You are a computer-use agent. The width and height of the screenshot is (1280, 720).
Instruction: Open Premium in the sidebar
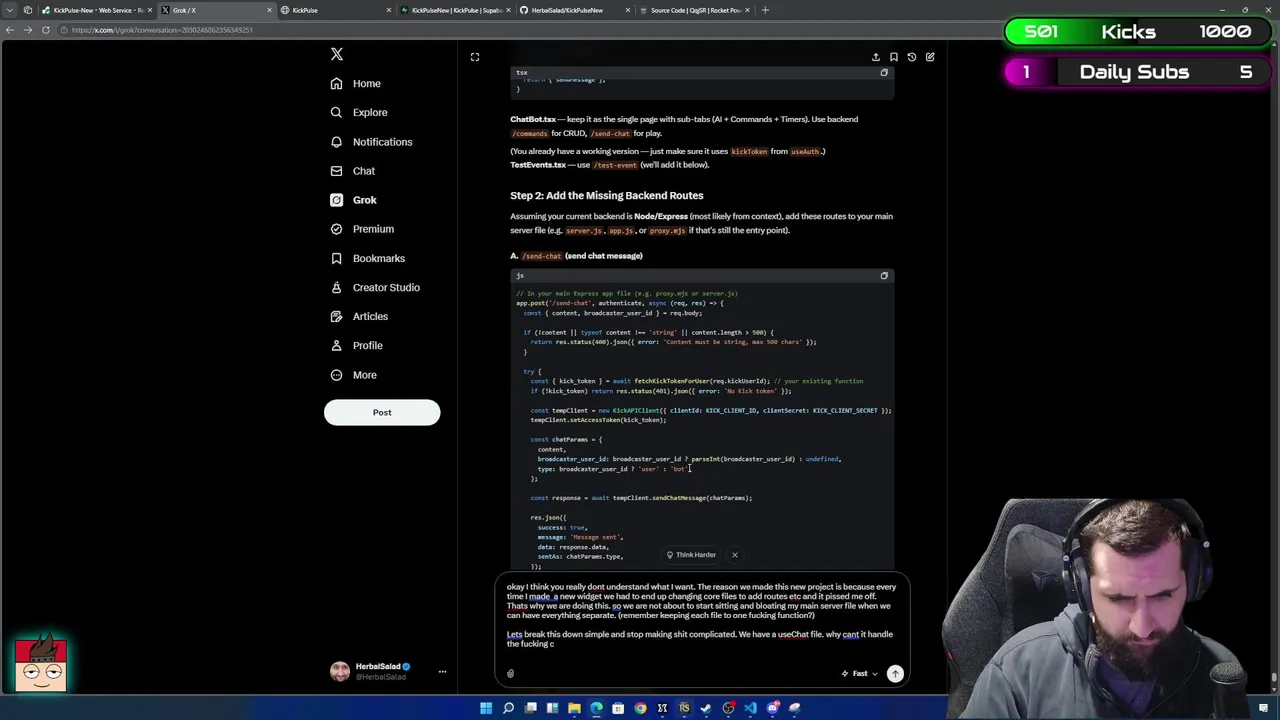362,229
